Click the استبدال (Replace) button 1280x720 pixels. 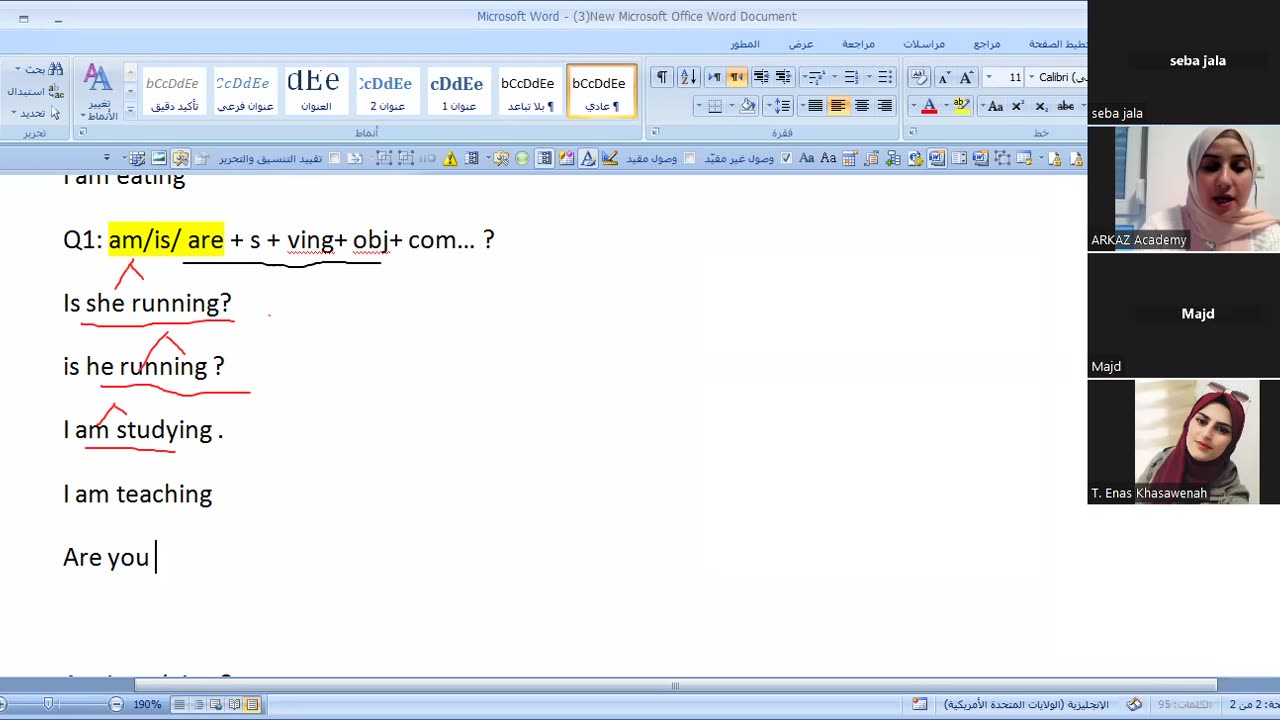point(35,91)
